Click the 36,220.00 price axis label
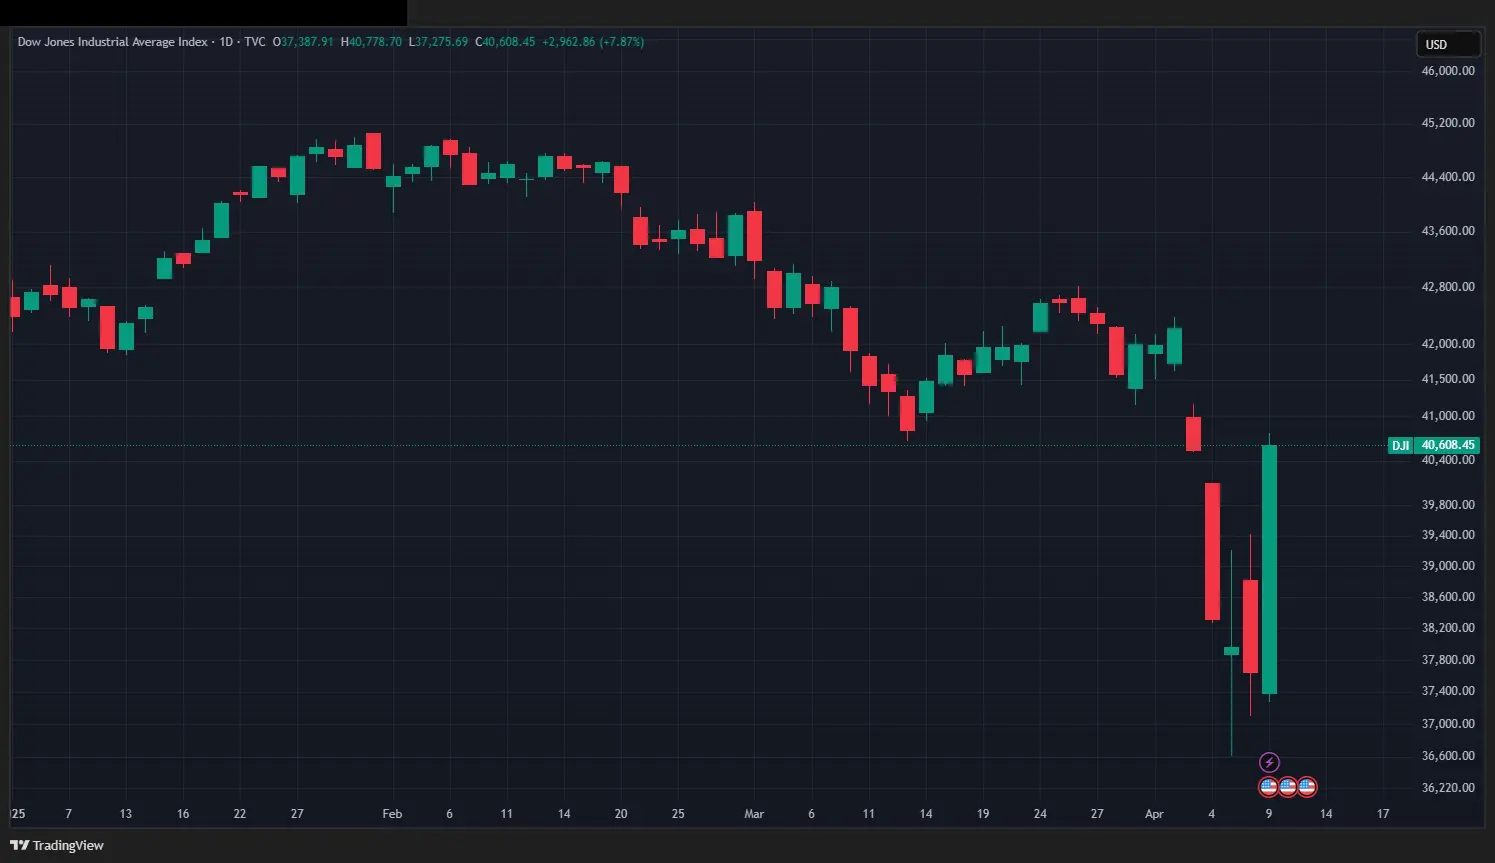This screenshot has width=1495, height=863. (1448, 788)
